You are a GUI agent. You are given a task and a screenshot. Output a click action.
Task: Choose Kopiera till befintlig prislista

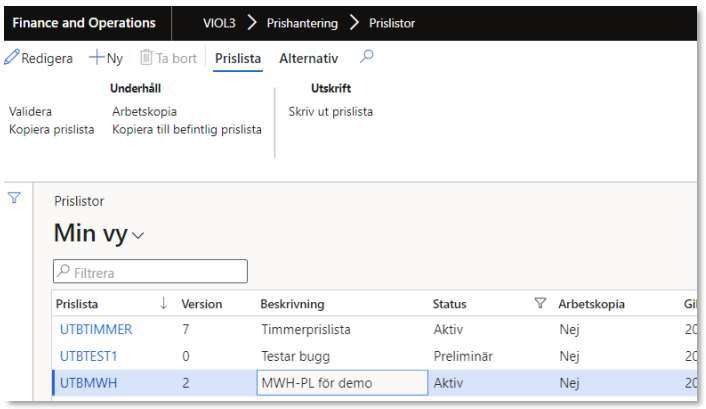pos(187,129)
